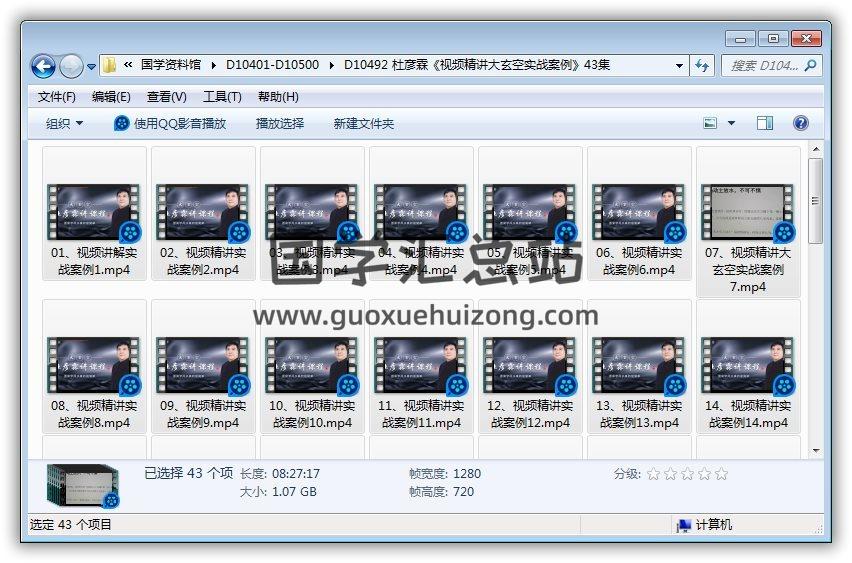Click the Forward navigation arrow button

pos(71,66)
